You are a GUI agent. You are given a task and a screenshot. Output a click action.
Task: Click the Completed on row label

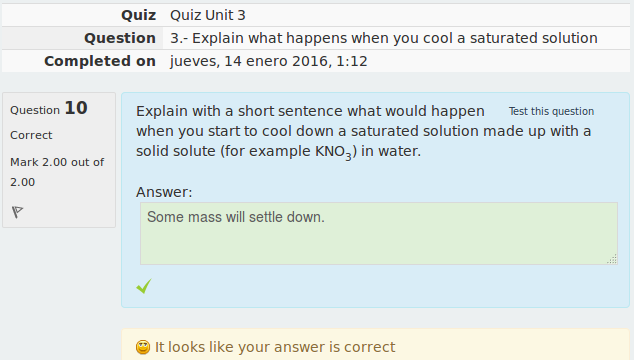(x=100, y=61)
